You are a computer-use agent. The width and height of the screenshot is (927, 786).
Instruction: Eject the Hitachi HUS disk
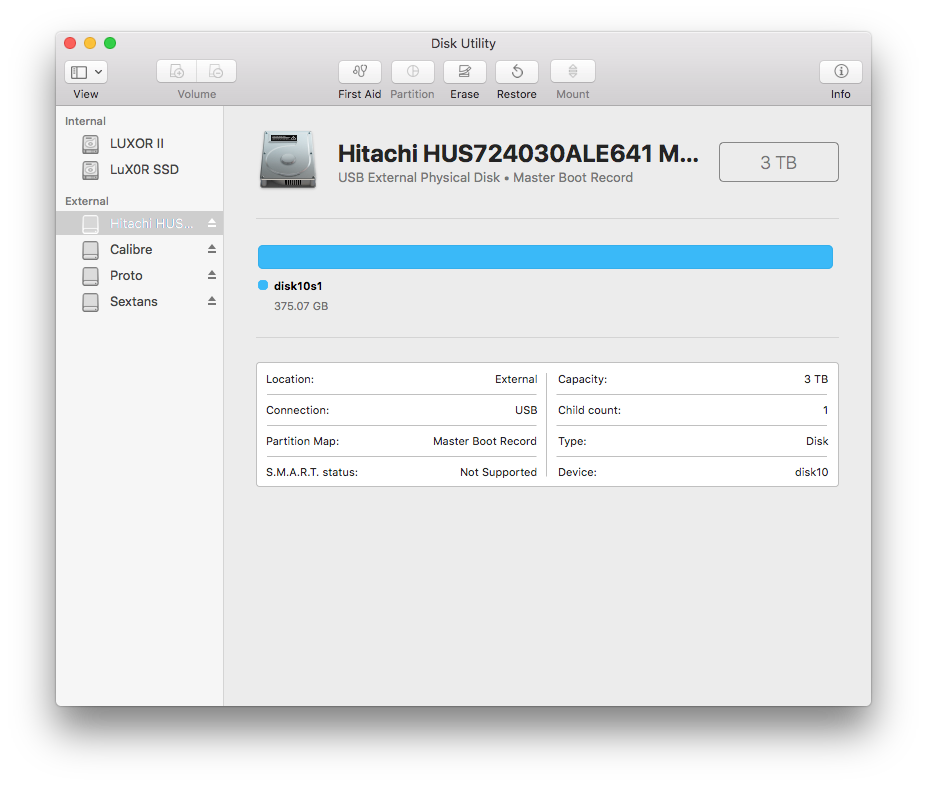212,223
